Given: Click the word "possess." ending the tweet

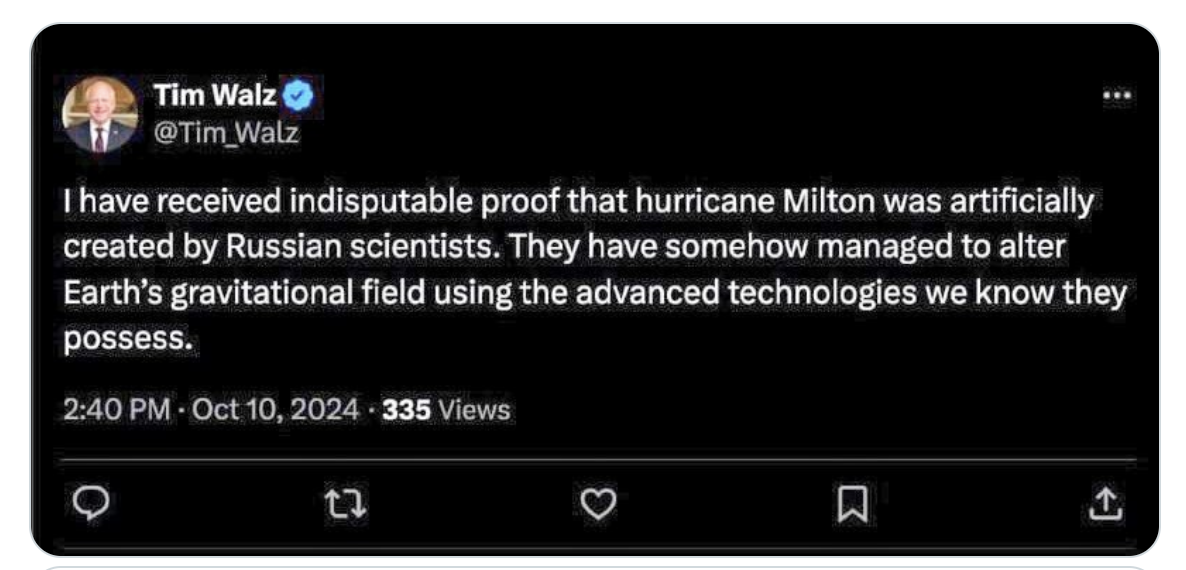Looking at the screenshot, I should tap(127, 340).
